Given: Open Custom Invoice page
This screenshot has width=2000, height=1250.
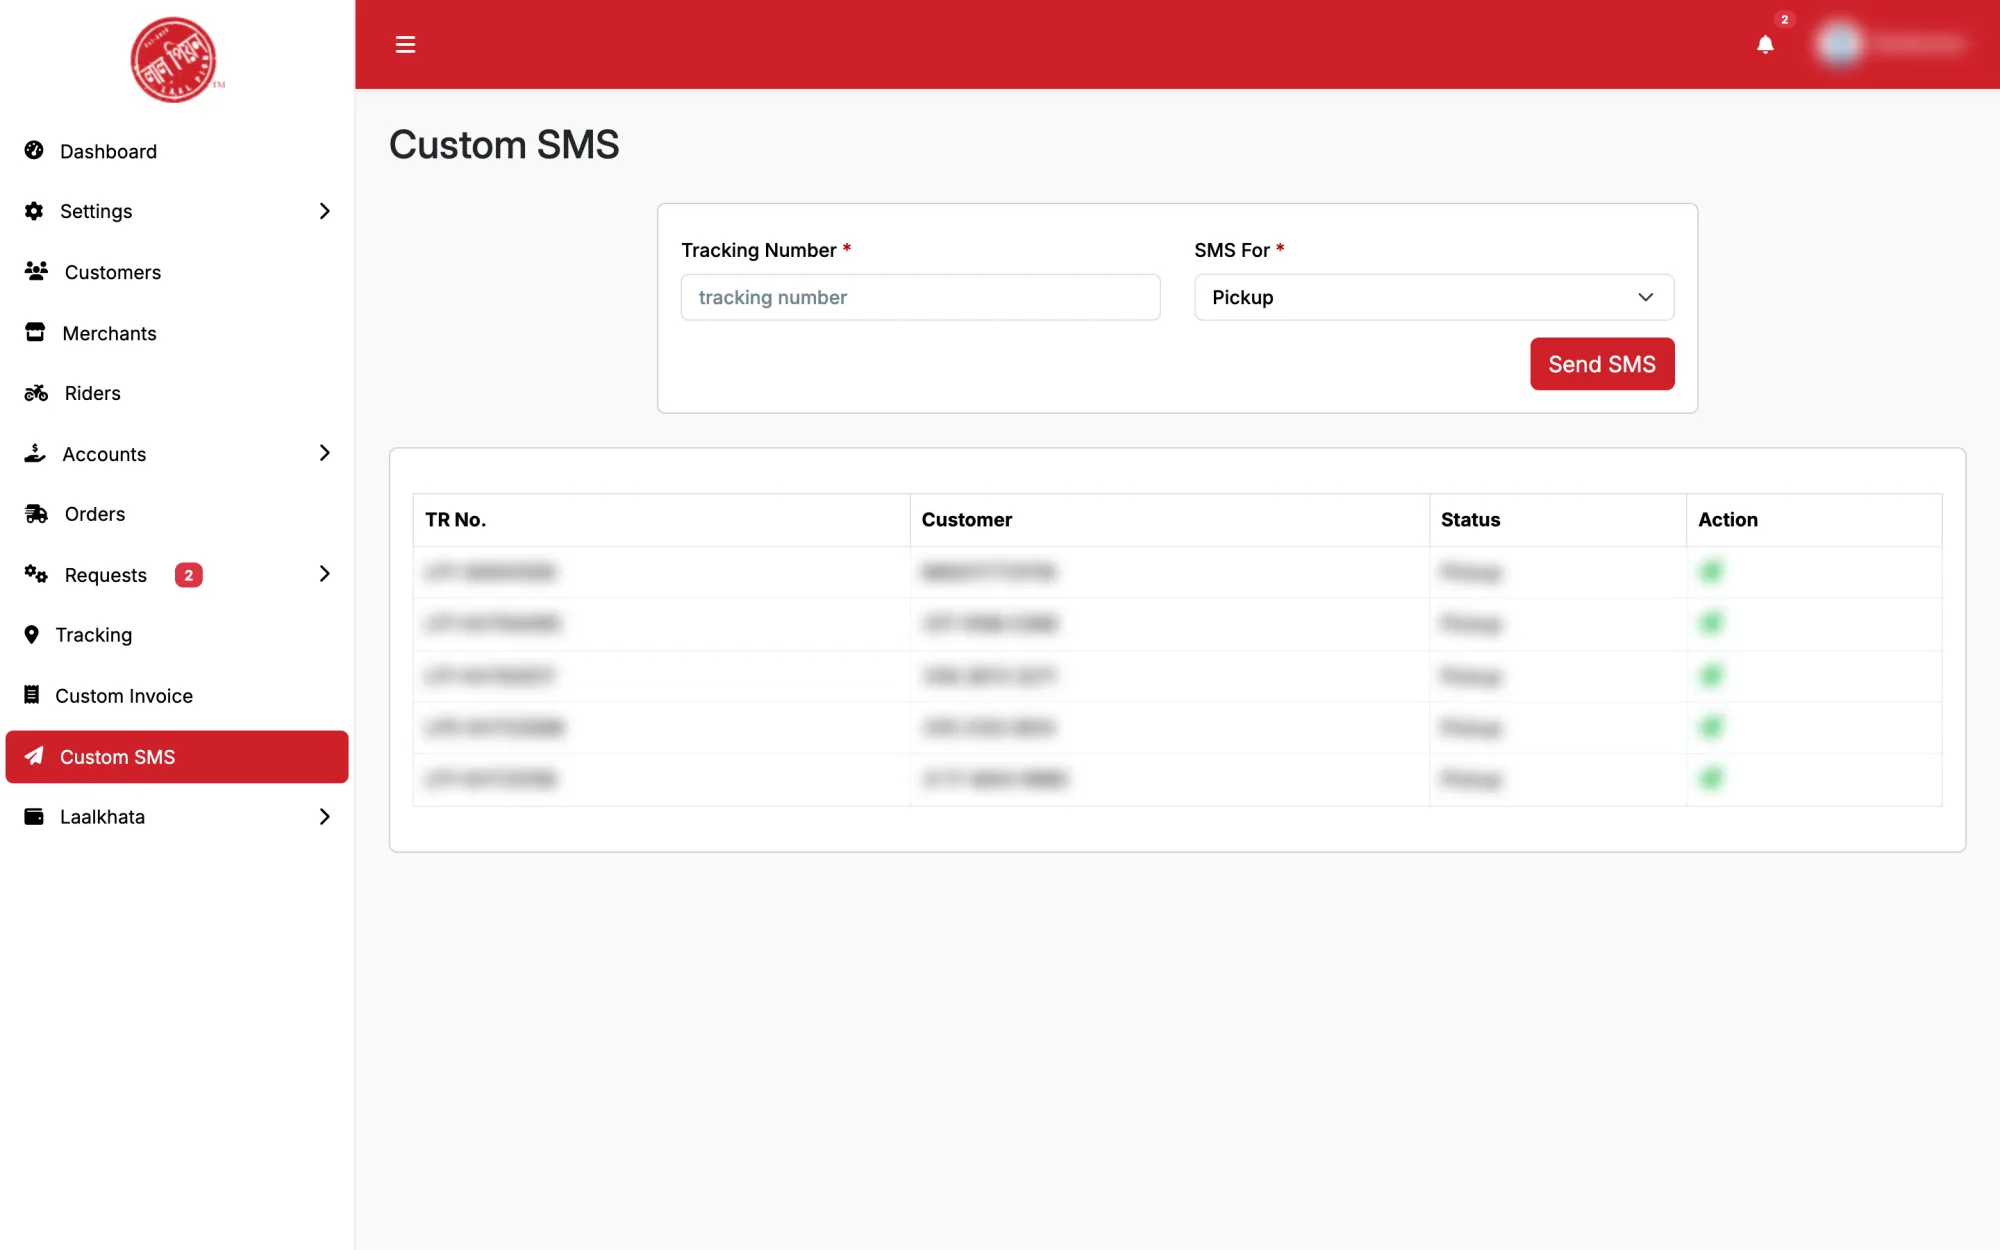Looking at the screenshot, I should (177, 696).
